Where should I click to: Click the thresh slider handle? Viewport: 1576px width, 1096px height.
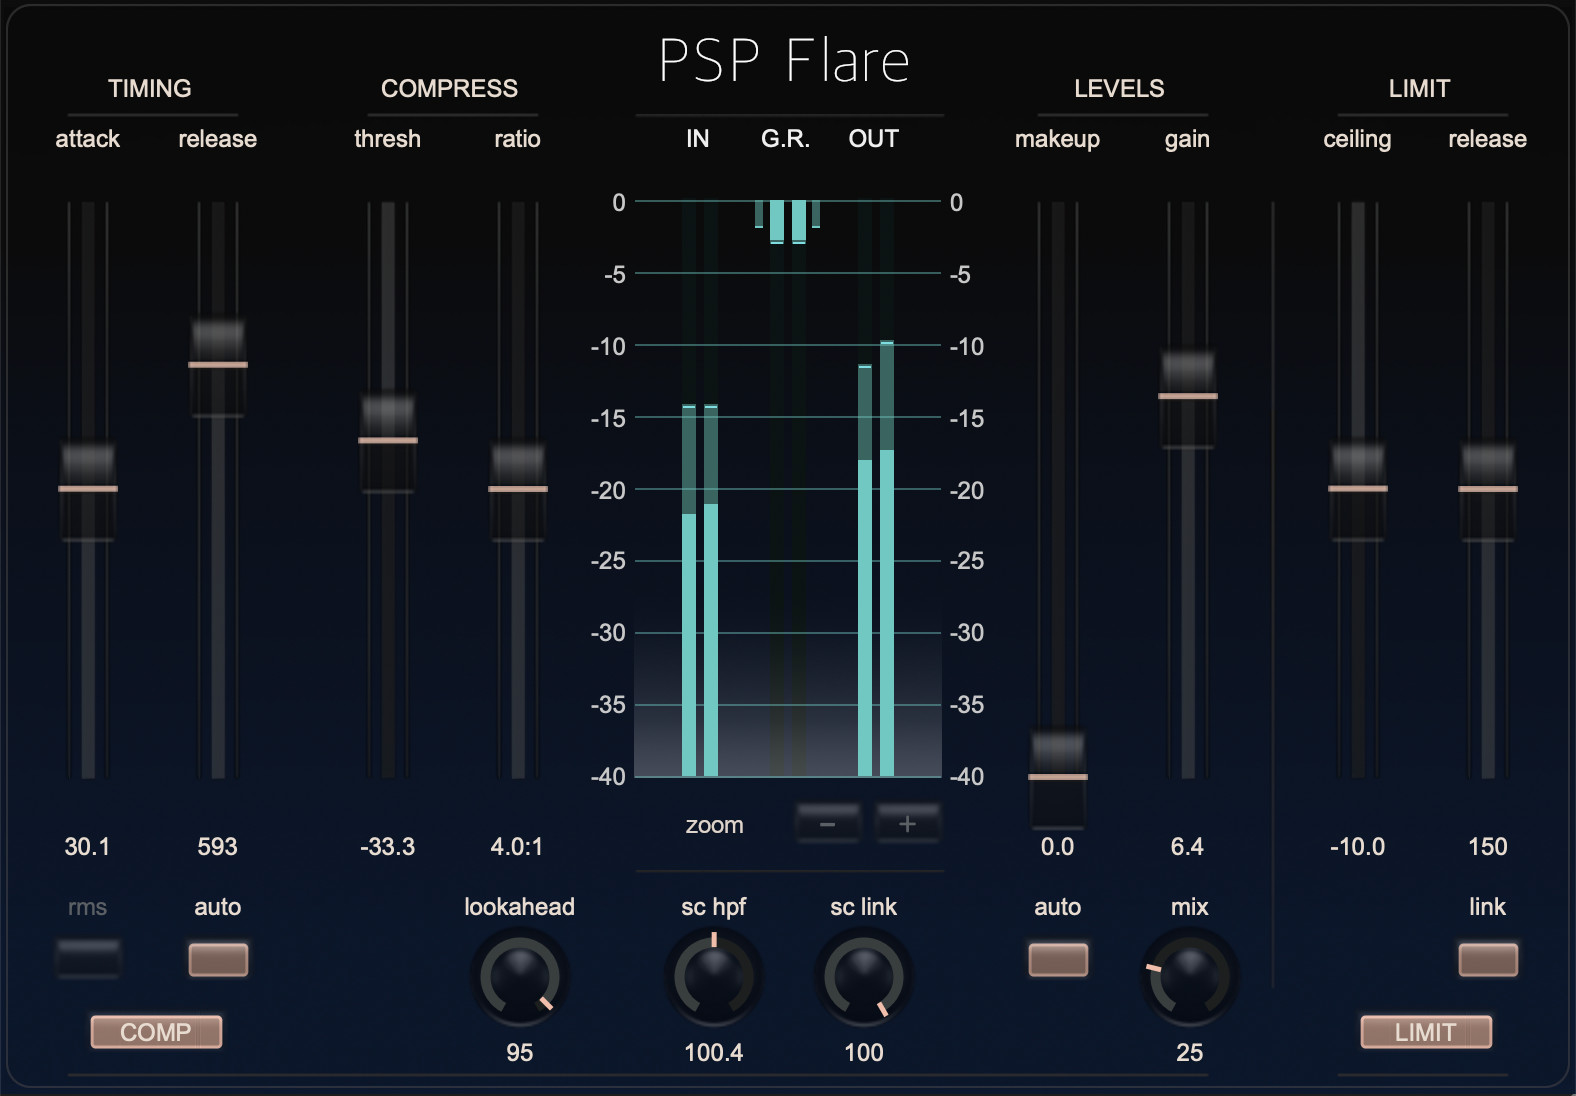point(388,440)
